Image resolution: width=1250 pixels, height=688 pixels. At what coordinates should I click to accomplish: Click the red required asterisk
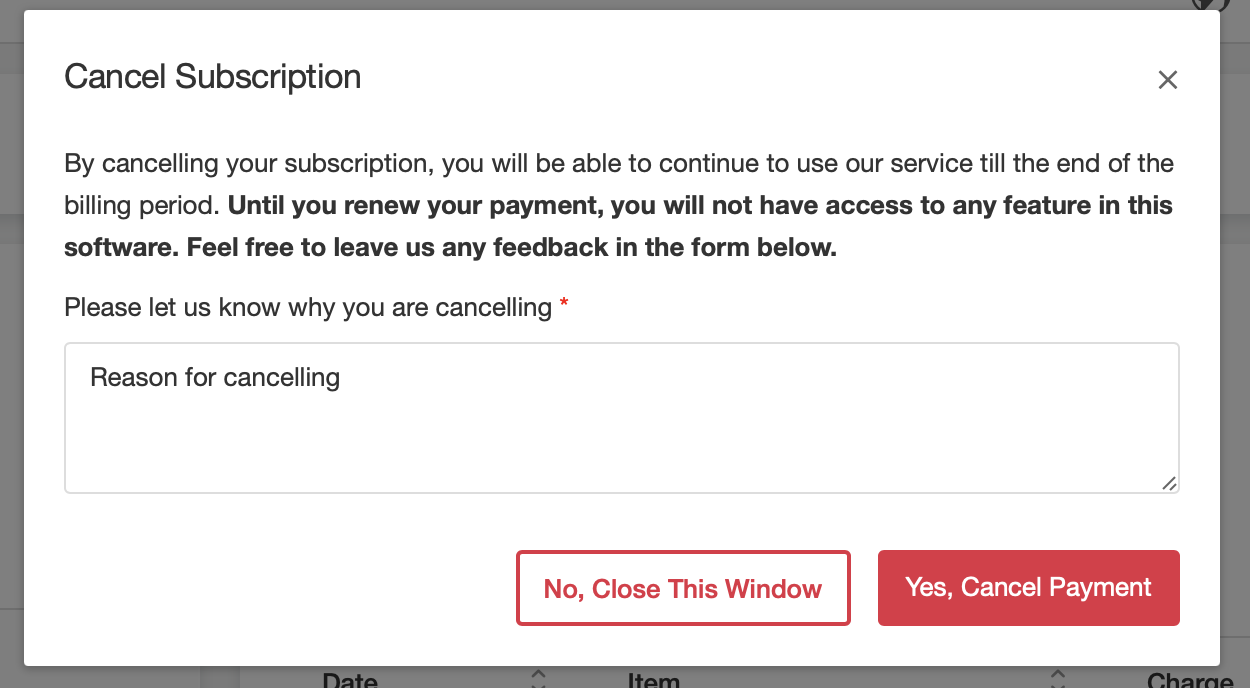coord(564,304)
